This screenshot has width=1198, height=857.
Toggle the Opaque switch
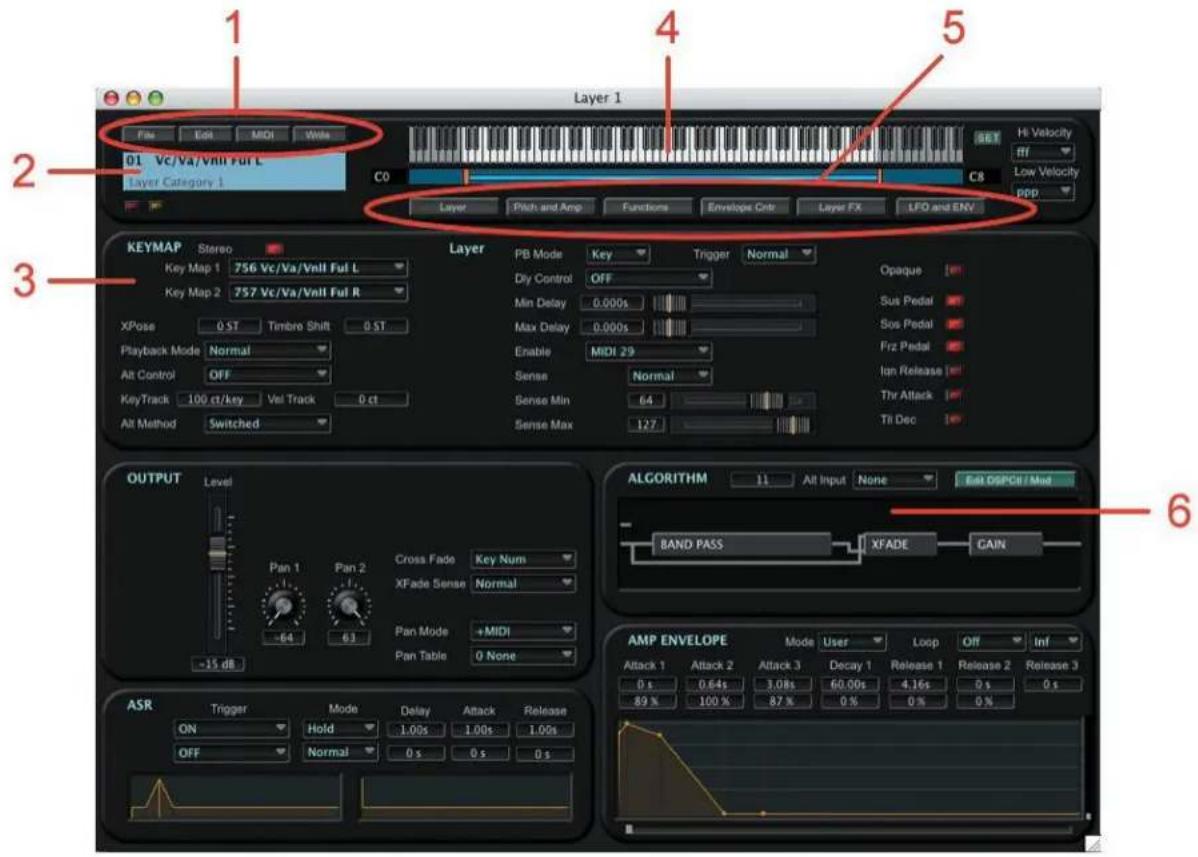pyautogui.click(x=954, y=270)
